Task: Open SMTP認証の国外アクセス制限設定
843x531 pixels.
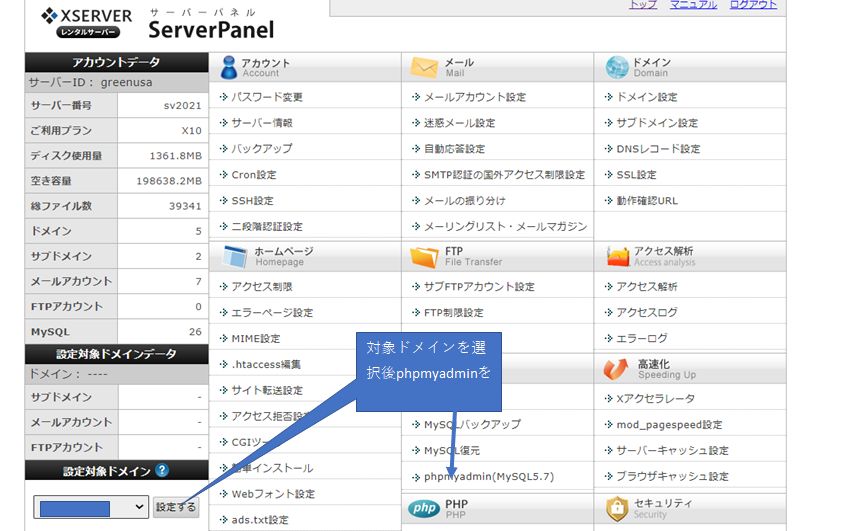Action: point(504,175)
